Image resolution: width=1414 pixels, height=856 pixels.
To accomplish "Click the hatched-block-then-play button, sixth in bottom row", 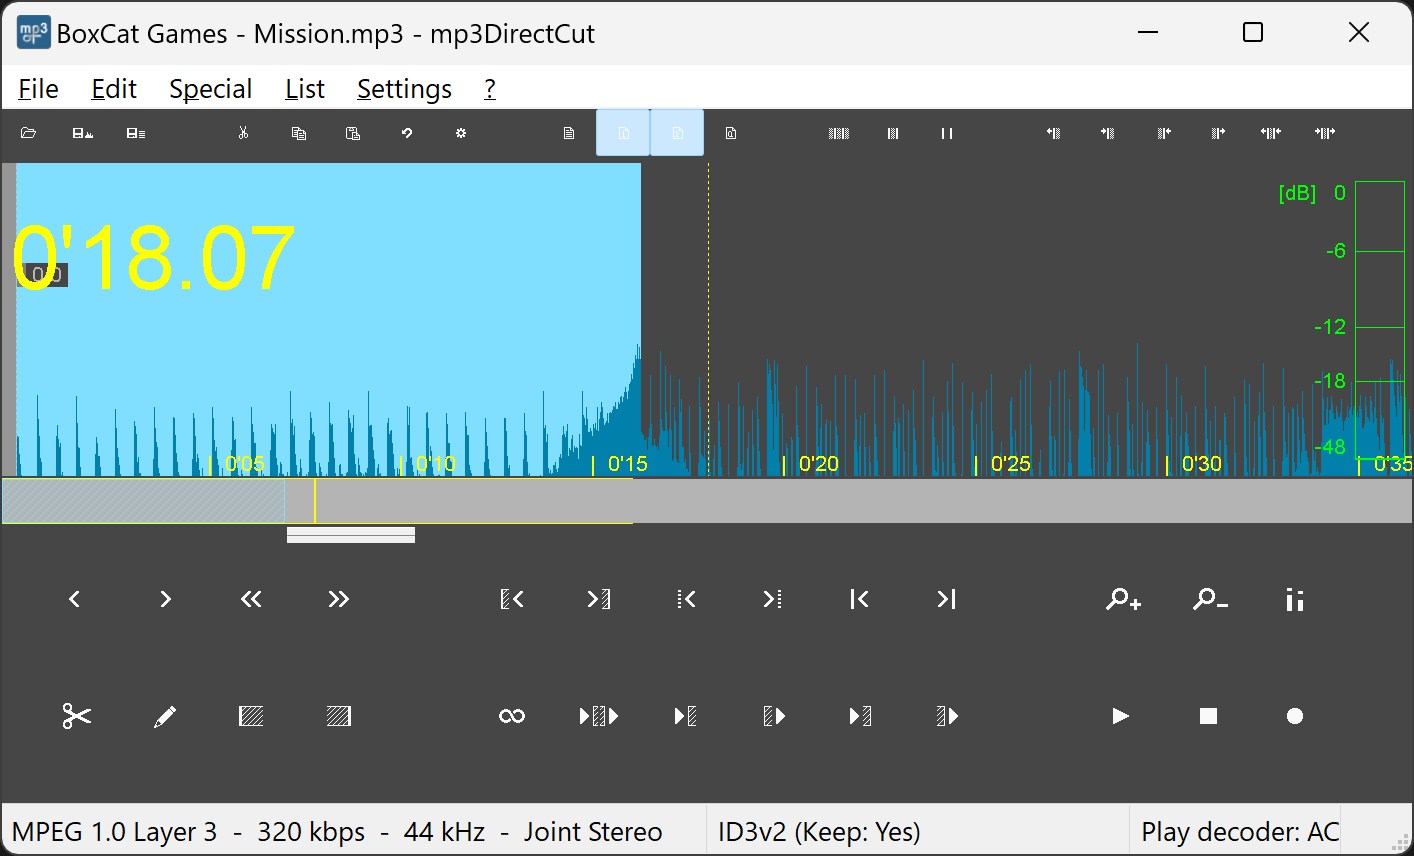I will pyautogui.click(x=947, y=716).
